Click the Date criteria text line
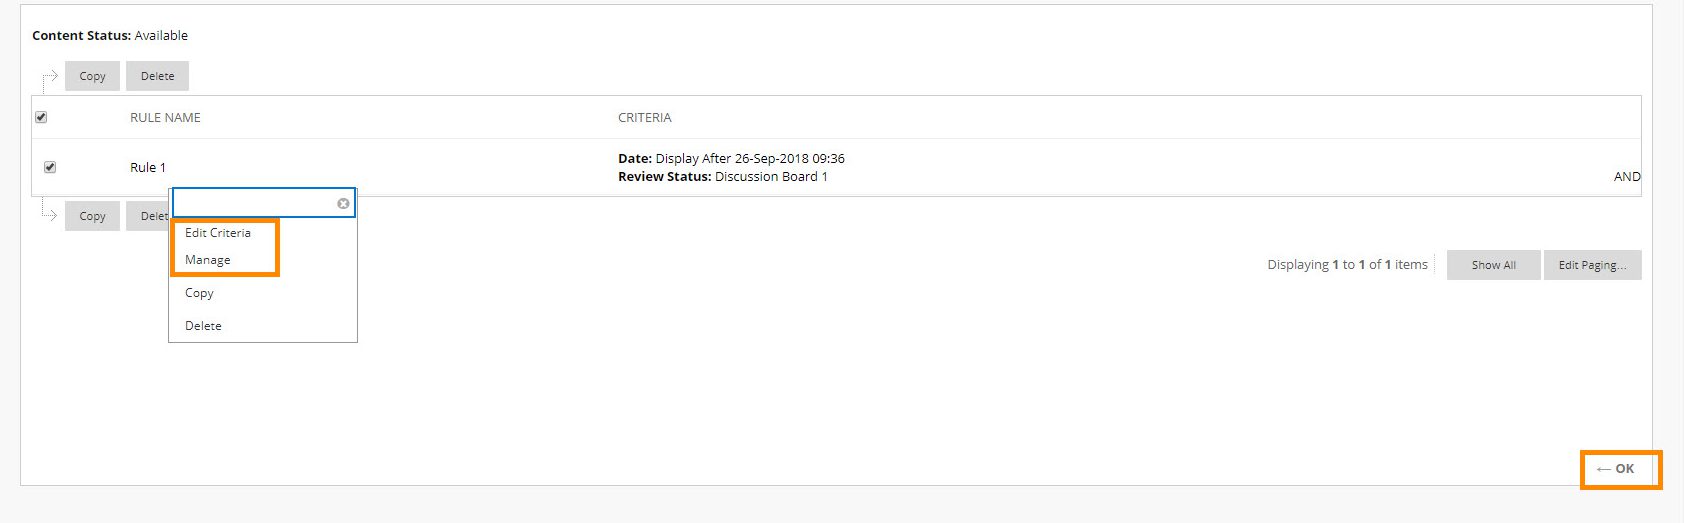The image size is (1684, 523). (731, 159)
